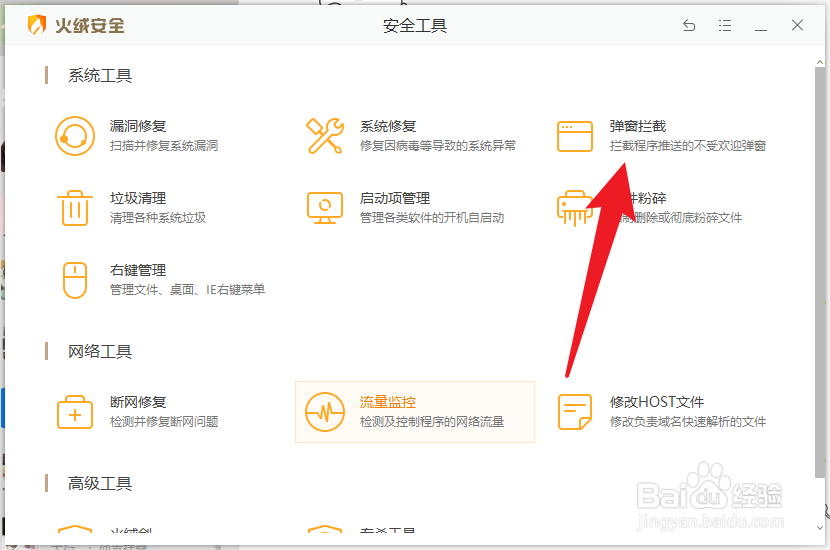Click the scrollbar down arrow
The height and width of the screenshot is (550, 830).
pos(819,528)
